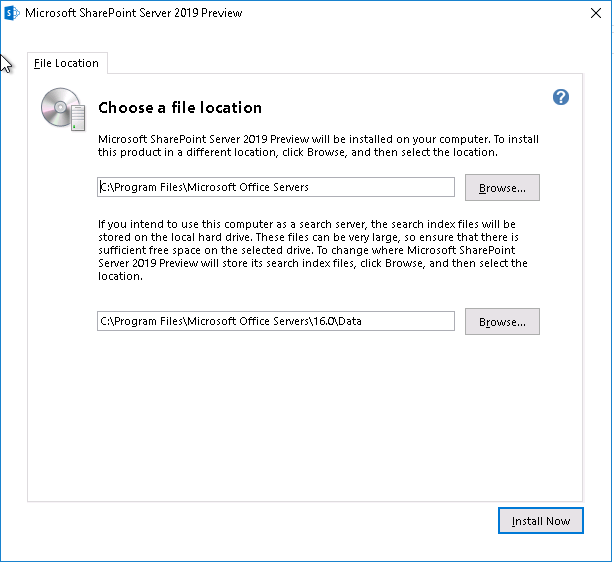Click the window title 'Microsoft SharePoint Server 2019 Preview'
This screenshot has height=562, width=614.
tap(134, 13)
